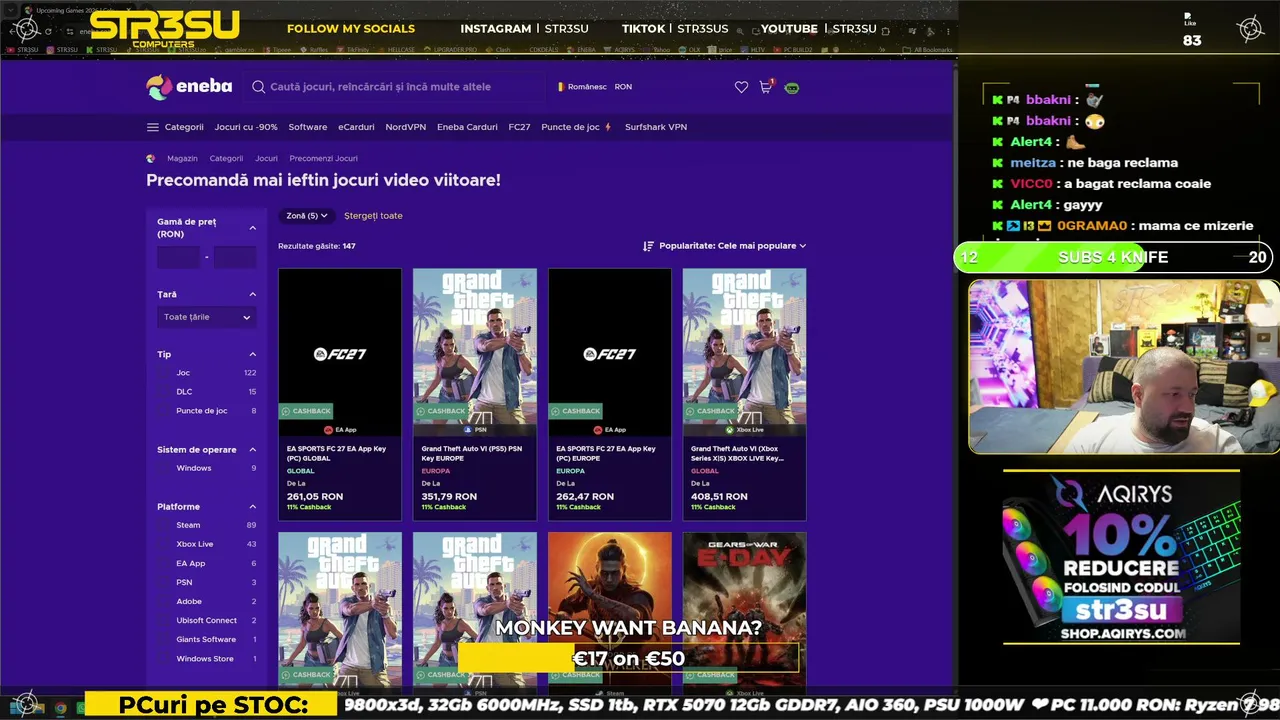1280x720 pixels.
Task: Open the wishlist heart icon
Action: pos(741,87)
